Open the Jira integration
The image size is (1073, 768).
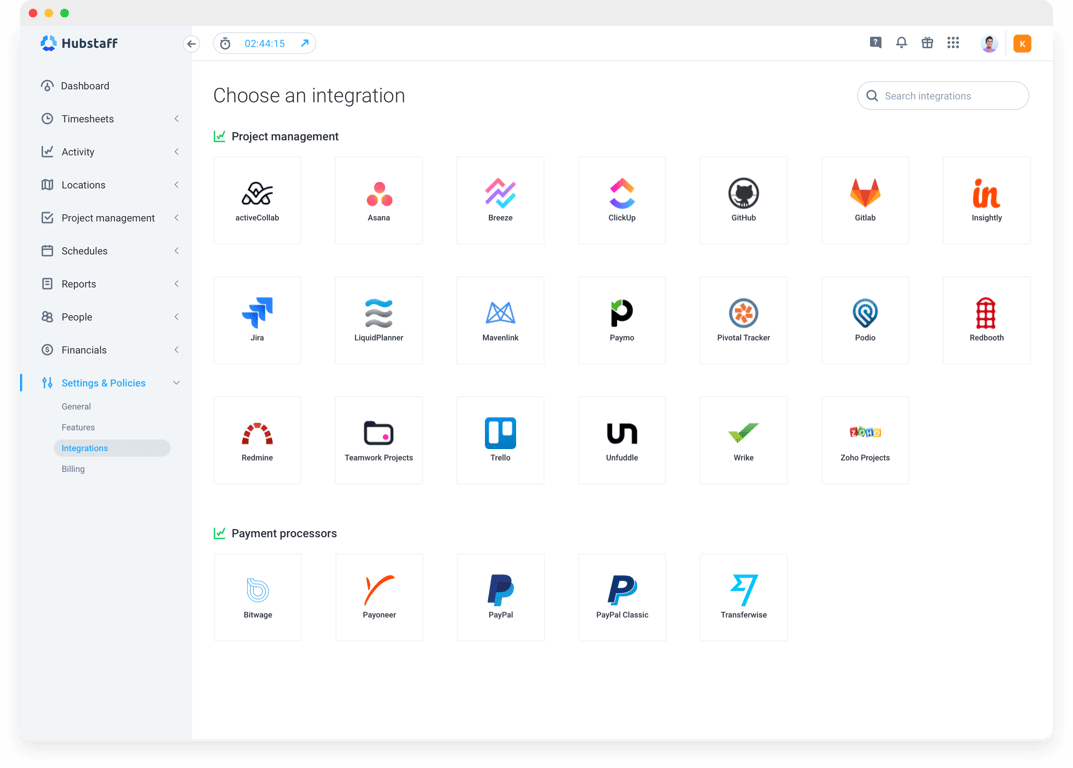click(257, 320)
